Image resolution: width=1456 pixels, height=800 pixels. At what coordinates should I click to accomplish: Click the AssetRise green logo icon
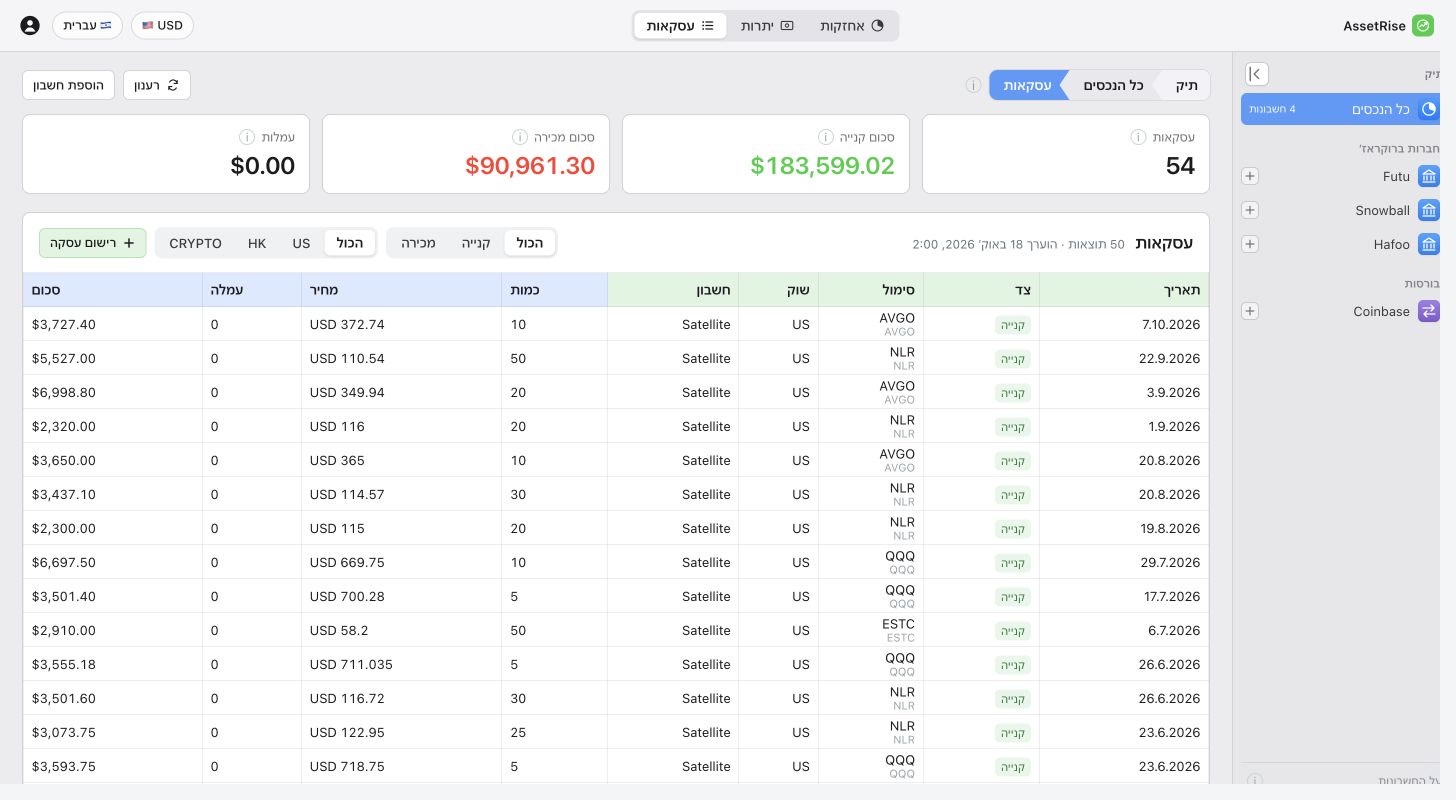[x=1423, y=26]
